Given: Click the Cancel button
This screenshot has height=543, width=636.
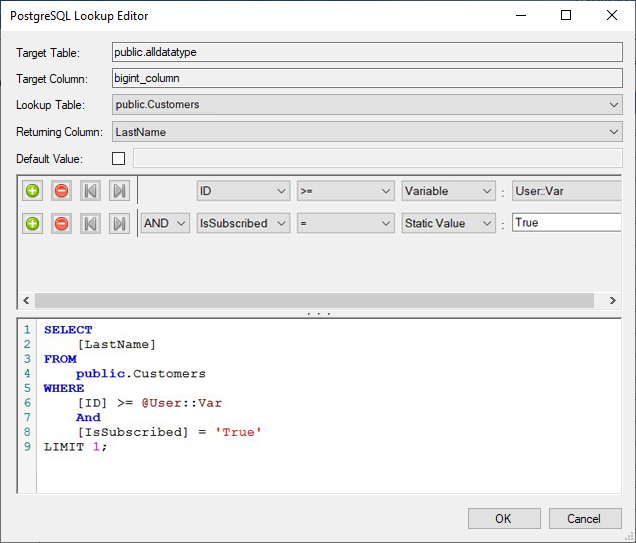Looking at the screenshot, I should (585, 519).
